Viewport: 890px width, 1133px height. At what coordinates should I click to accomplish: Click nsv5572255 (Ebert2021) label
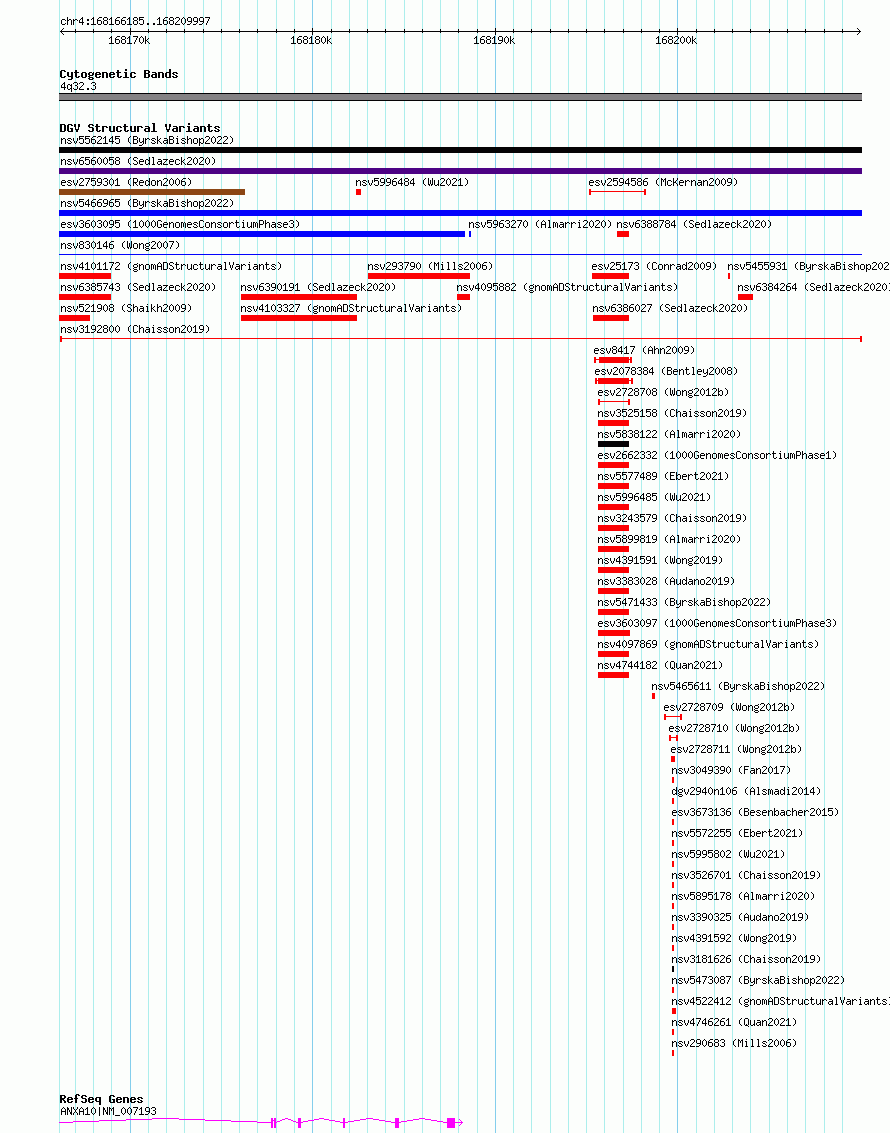pyautogui.click(x=737, y=832)
